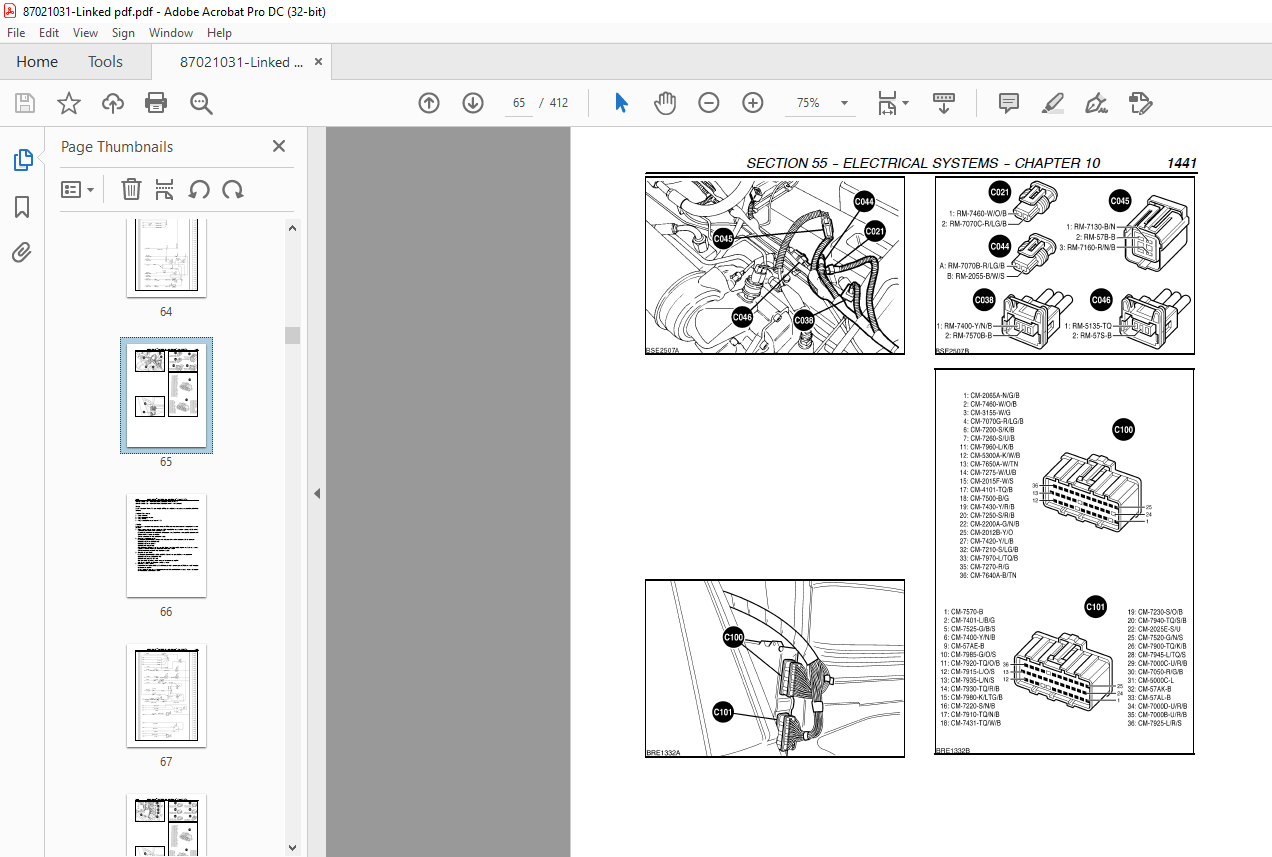Click the thumbnails scrollbar down arrow
This screenshot has height=857, width=1272.
click(x=292, y=848)
